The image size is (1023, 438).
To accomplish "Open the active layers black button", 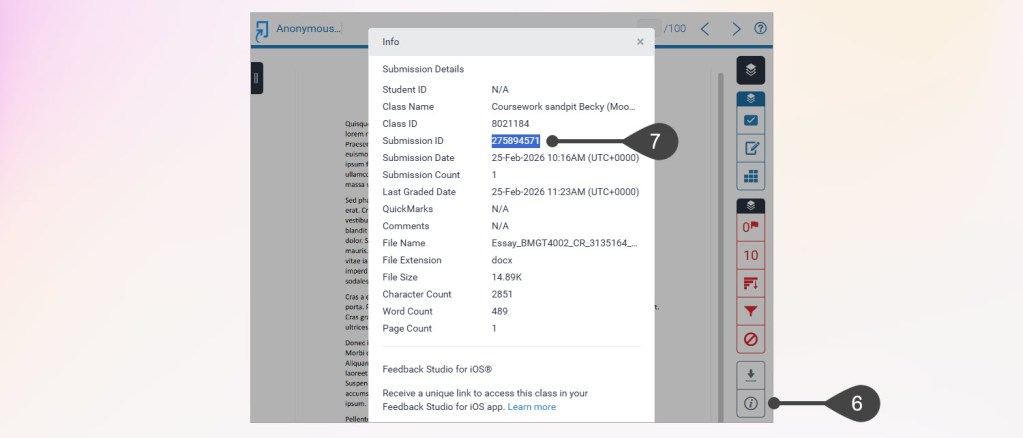I will [x=750, y=70].
